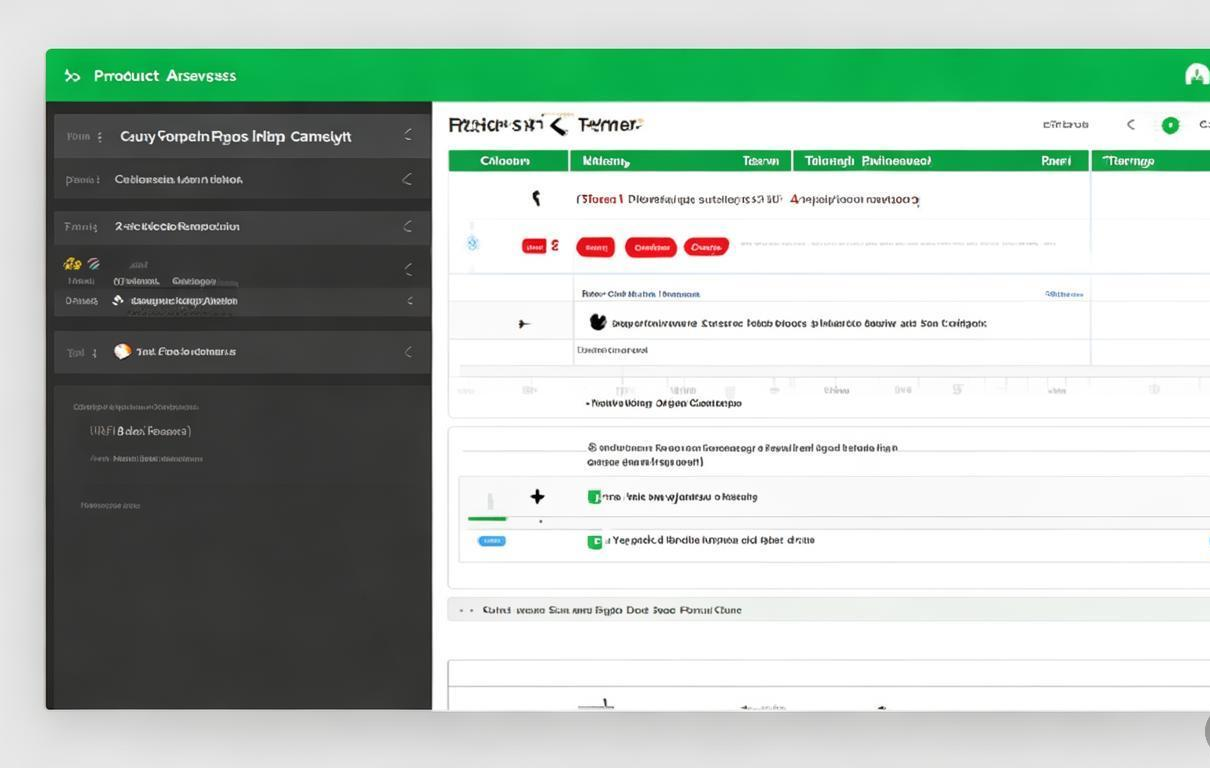1210x768 pixels.
Task: Toggle the lower green checkbox by the blue tag
Action: (594, 541)
